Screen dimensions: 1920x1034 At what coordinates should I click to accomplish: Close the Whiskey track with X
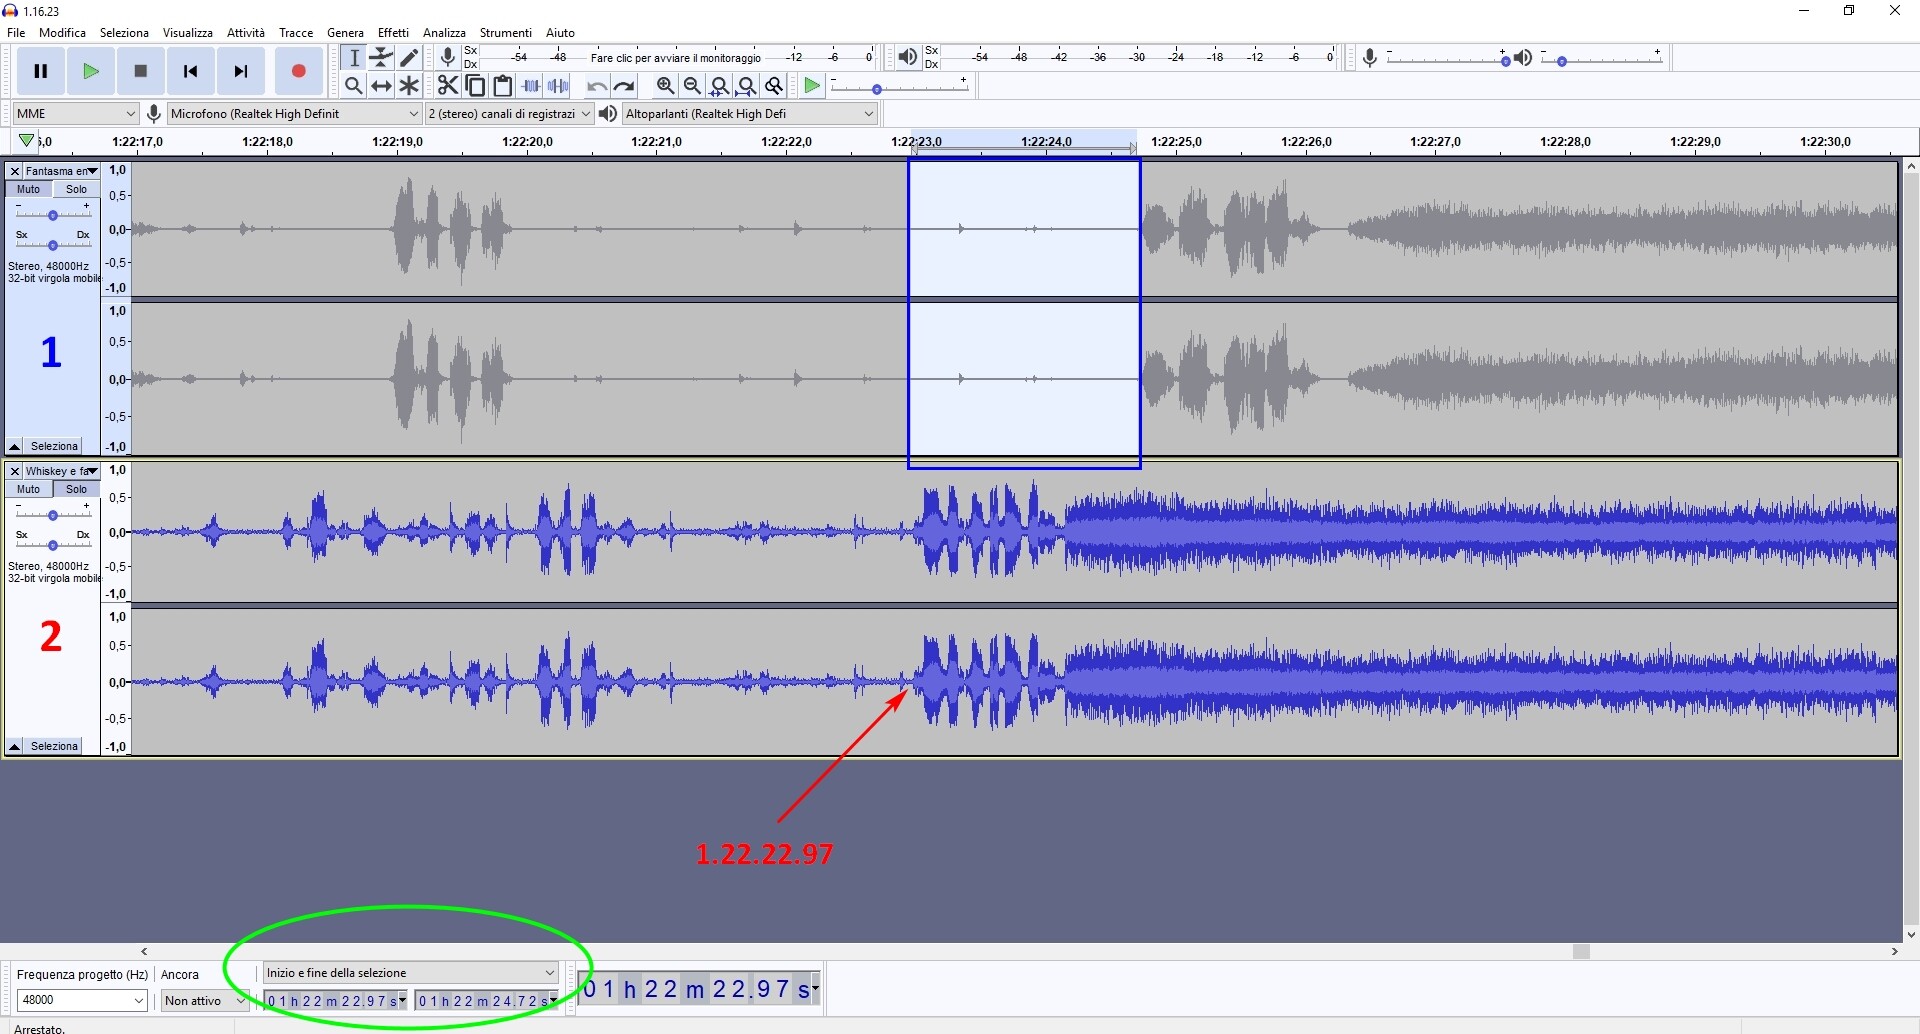coord(15,471)
